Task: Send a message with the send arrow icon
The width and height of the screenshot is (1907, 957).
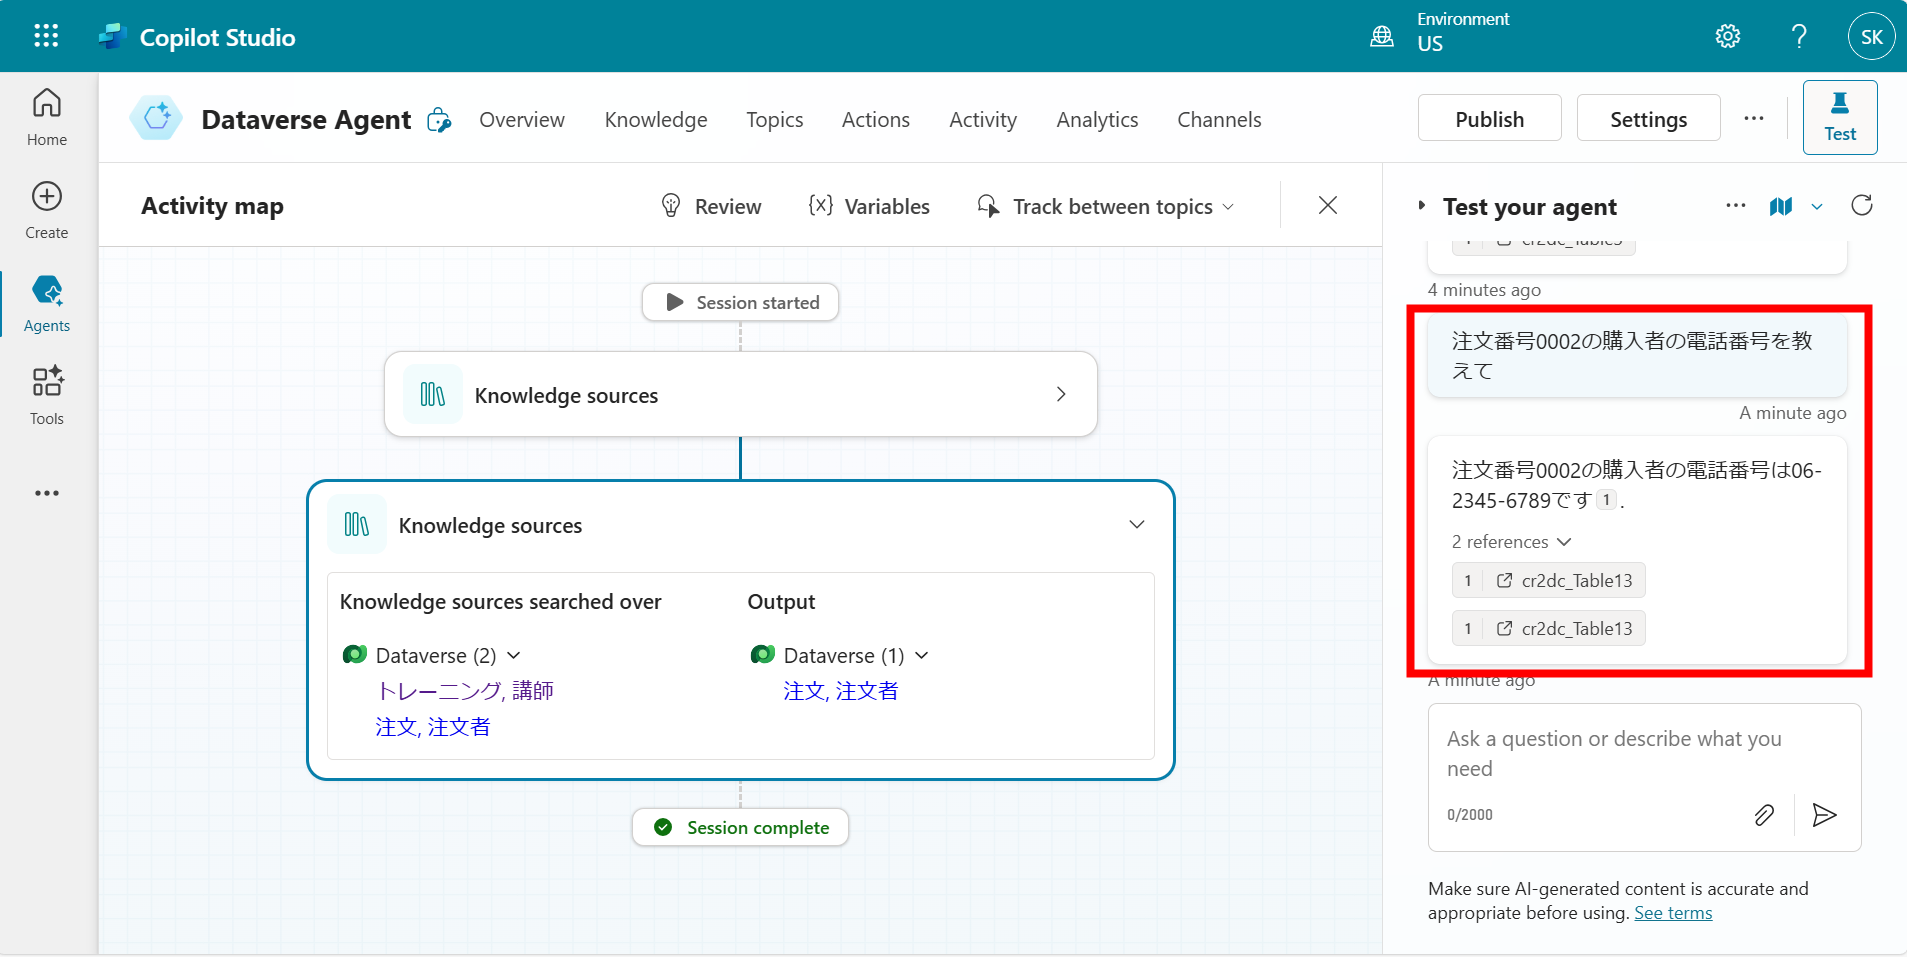Action: (1824, 815)
